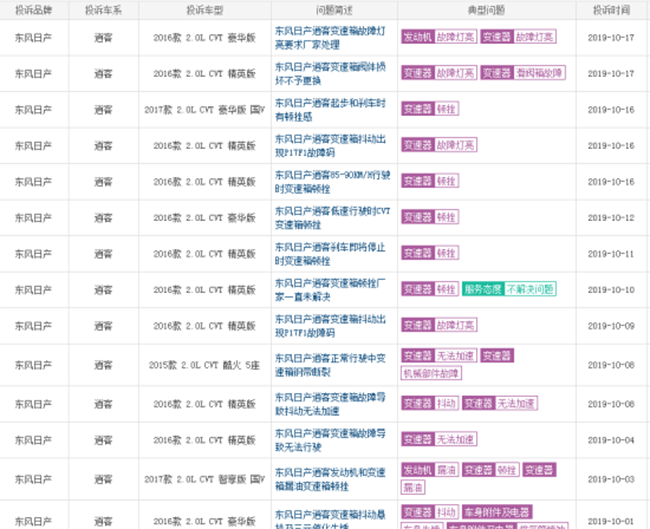
Task: Open the P1TF1故障码 complaint dated 2019-10-16
Action: coord(330,146)
